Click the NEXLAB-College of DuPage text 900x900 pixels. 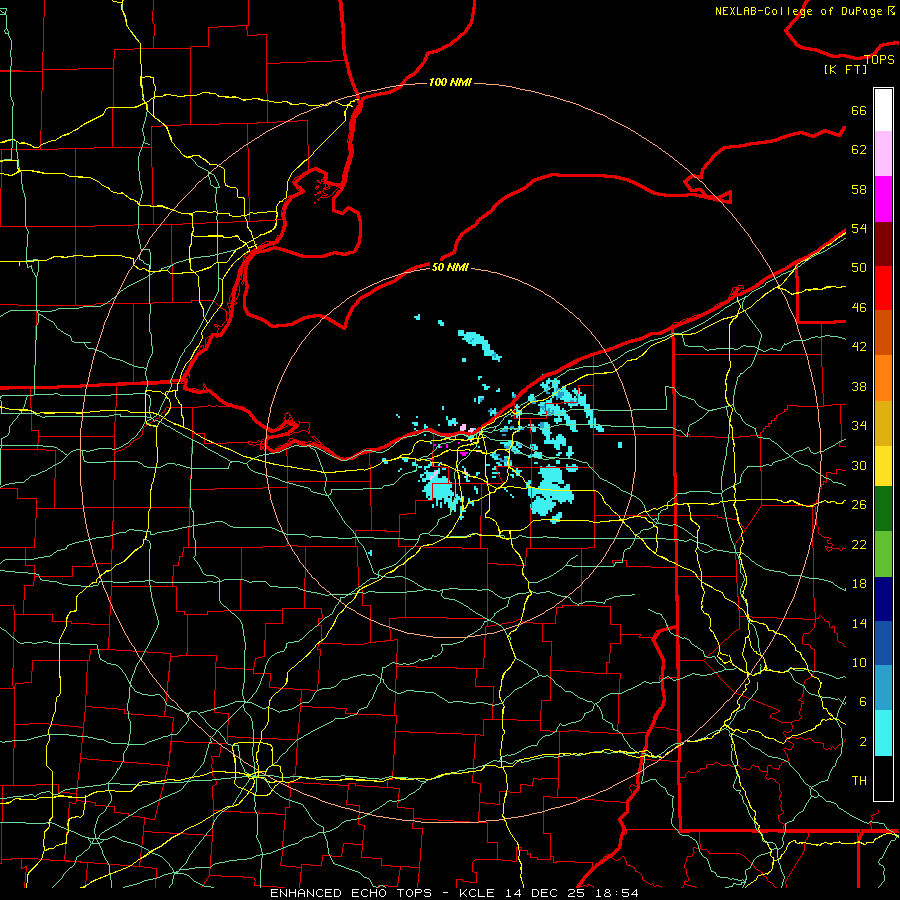click(x=798, y=11)
